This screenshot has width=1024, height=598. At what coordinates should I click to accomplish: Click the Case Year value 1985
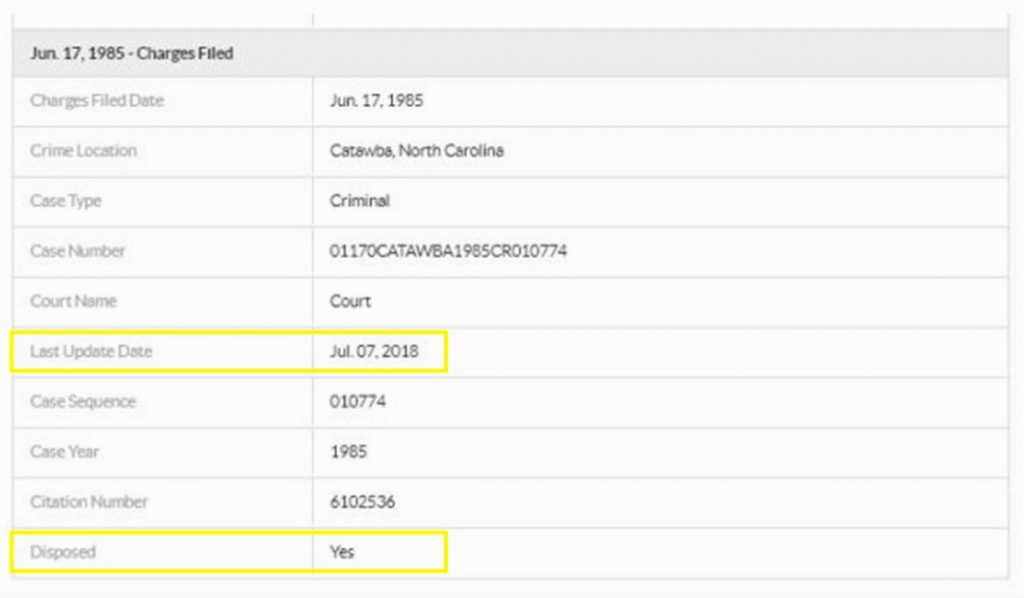tap(348, 452)
